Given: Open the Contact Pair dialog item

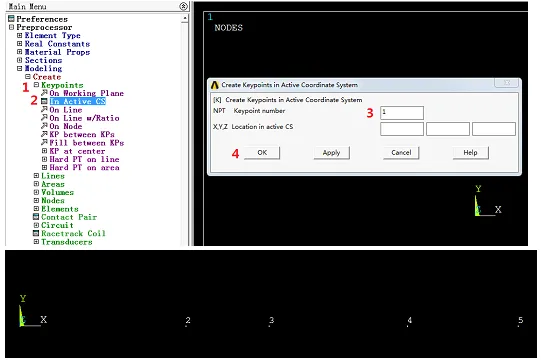Looking at the screenshot, I should [69, 217].
